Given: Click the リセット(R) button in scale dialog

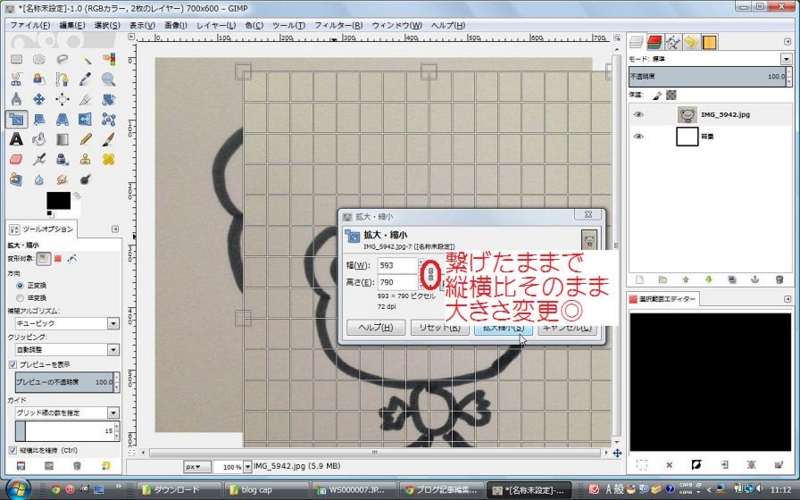Looking at the screenshot, I should (x=440, y=327).
